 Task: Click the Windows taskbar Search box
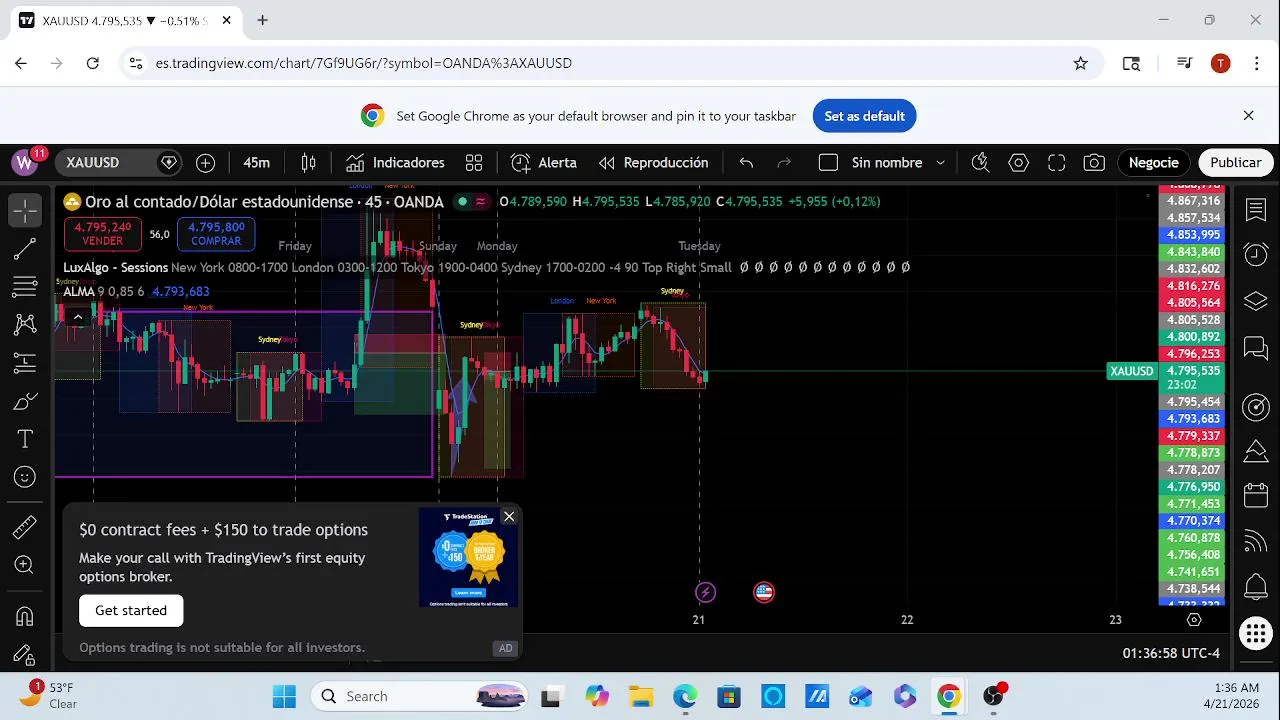click(x=420, y=696)
